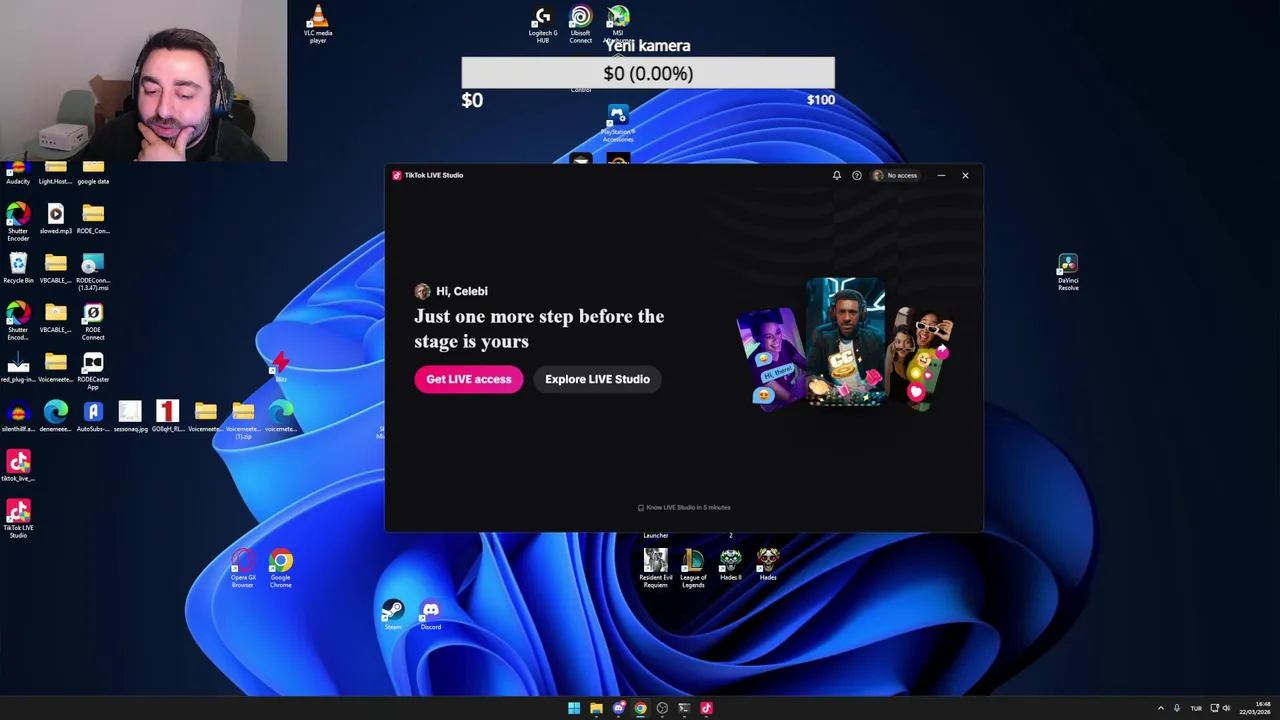This screenshot has width=1280, height=720.
Task: Select Recycle Bin on desktop
Action: [18, 268]
